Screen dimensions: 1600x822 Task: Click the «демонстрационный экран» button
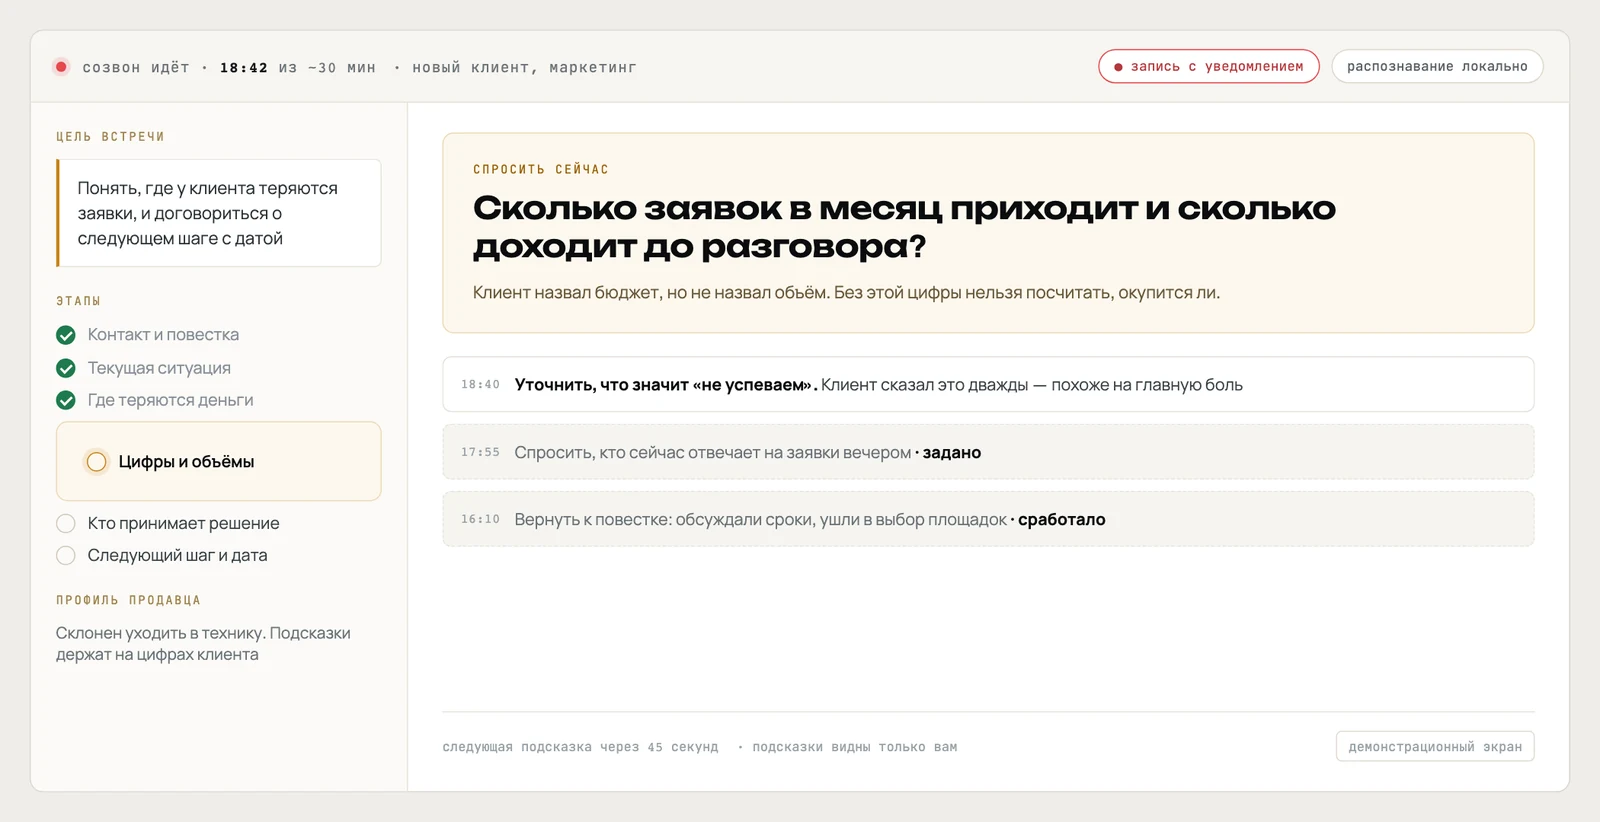click(x=1435, y=746)
